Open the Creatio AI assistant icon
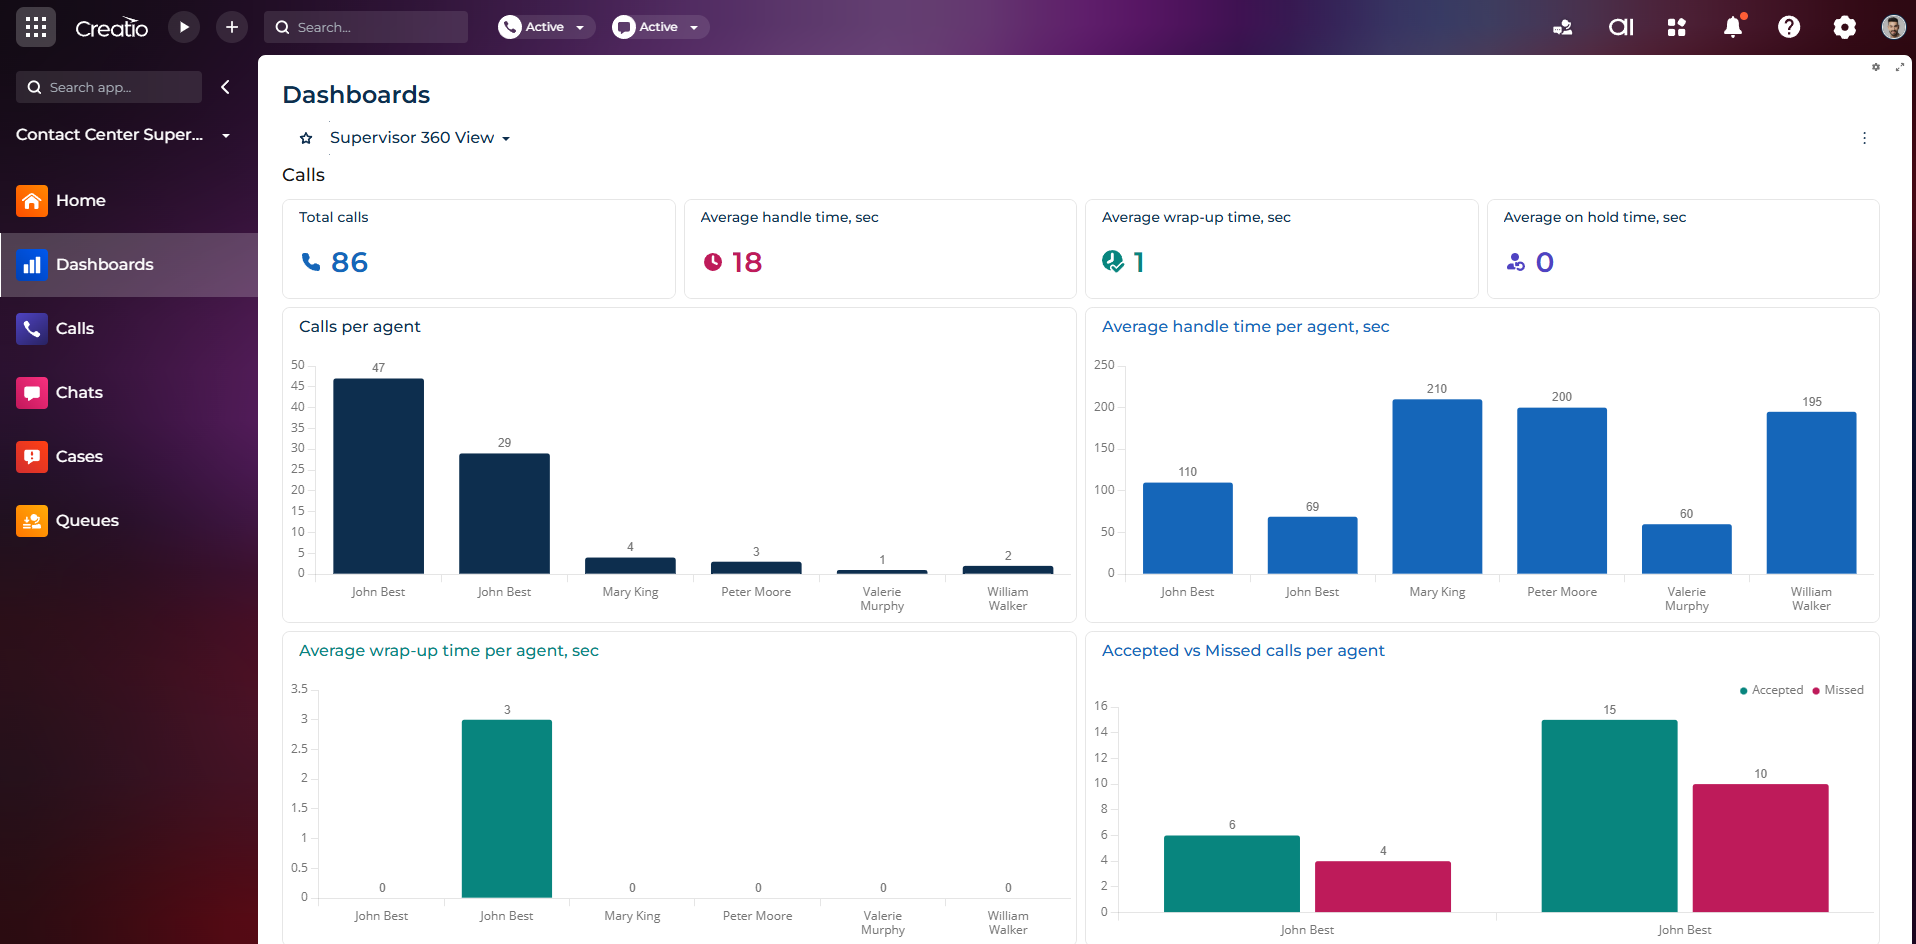1916x944 pixels. [1620, 27]
